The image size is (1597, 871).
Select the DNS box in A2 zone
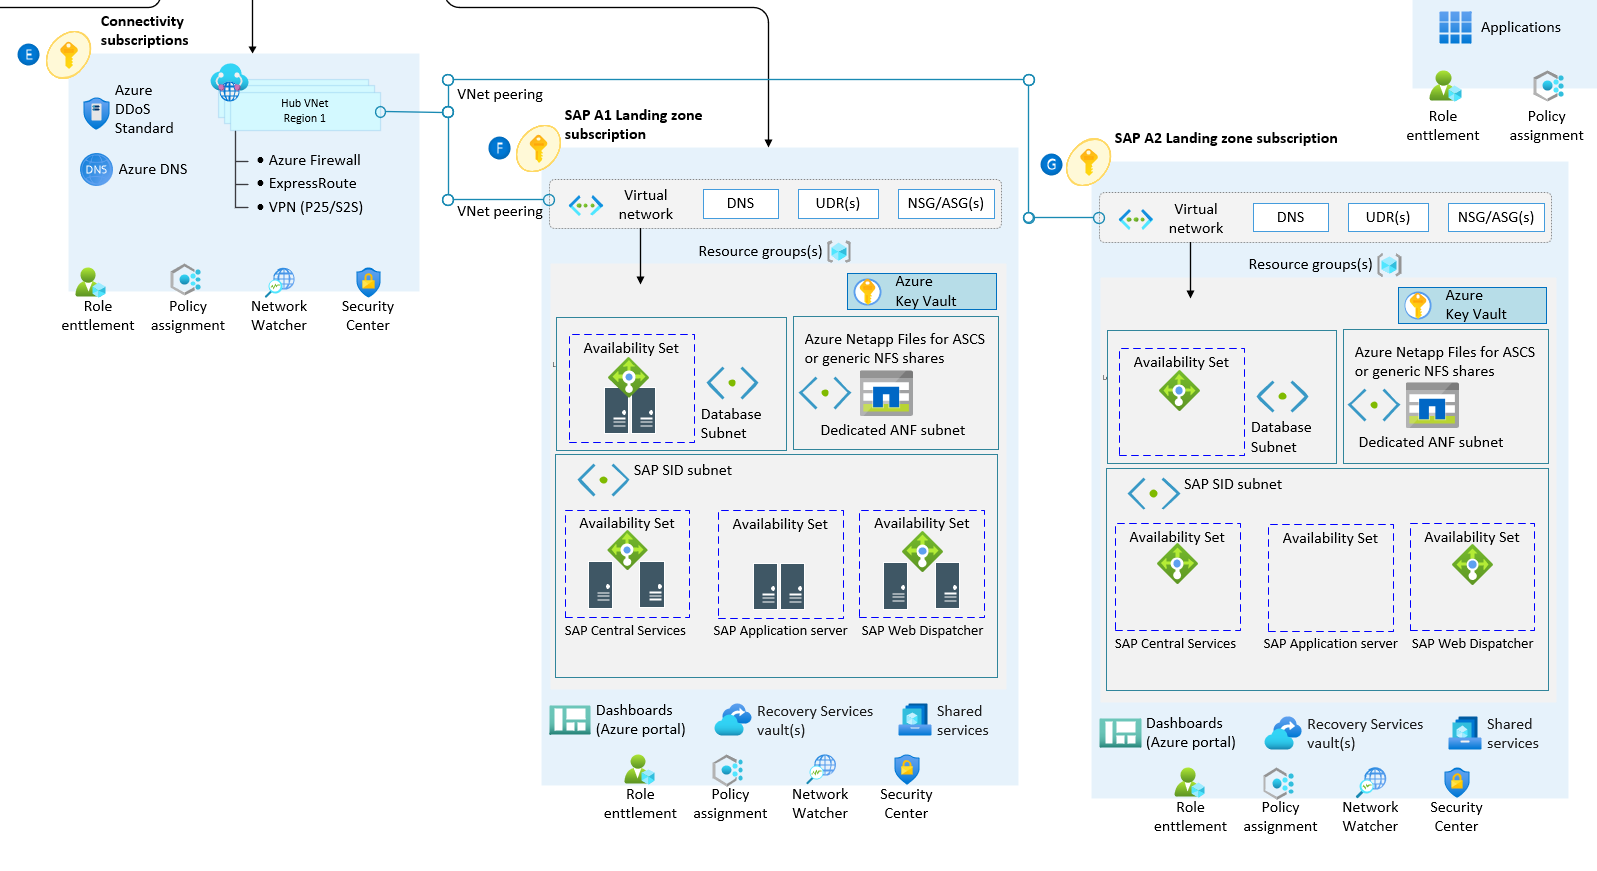[1291, 217]
